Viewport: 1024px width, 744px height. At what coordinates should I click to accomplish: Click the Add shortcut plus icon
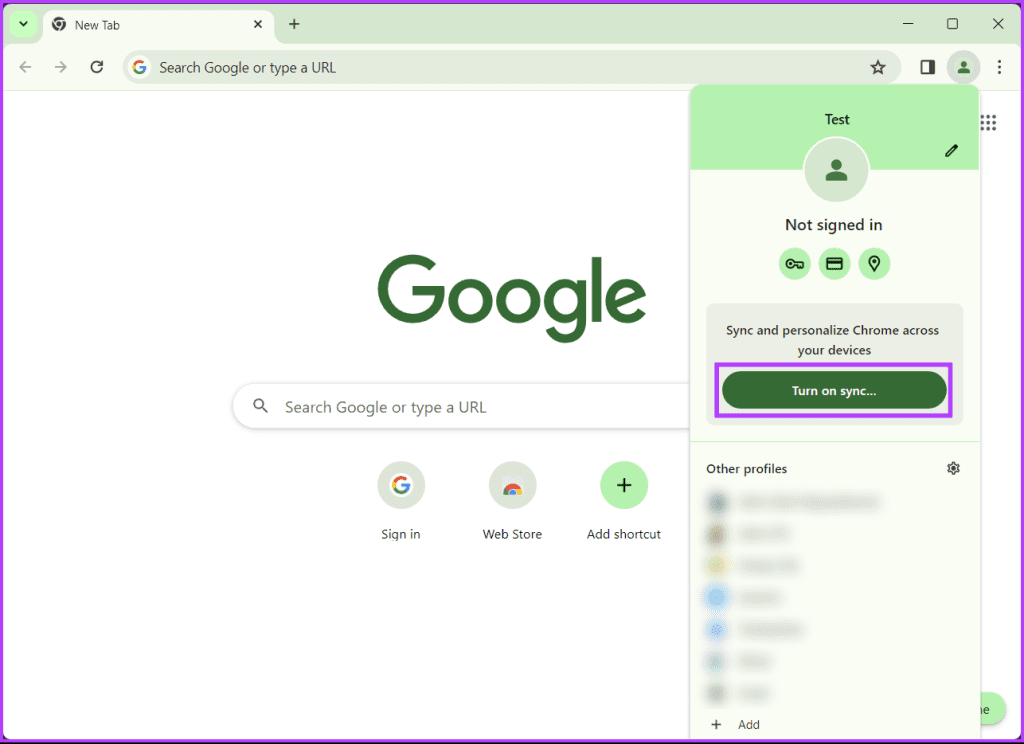tap(624, 485)
